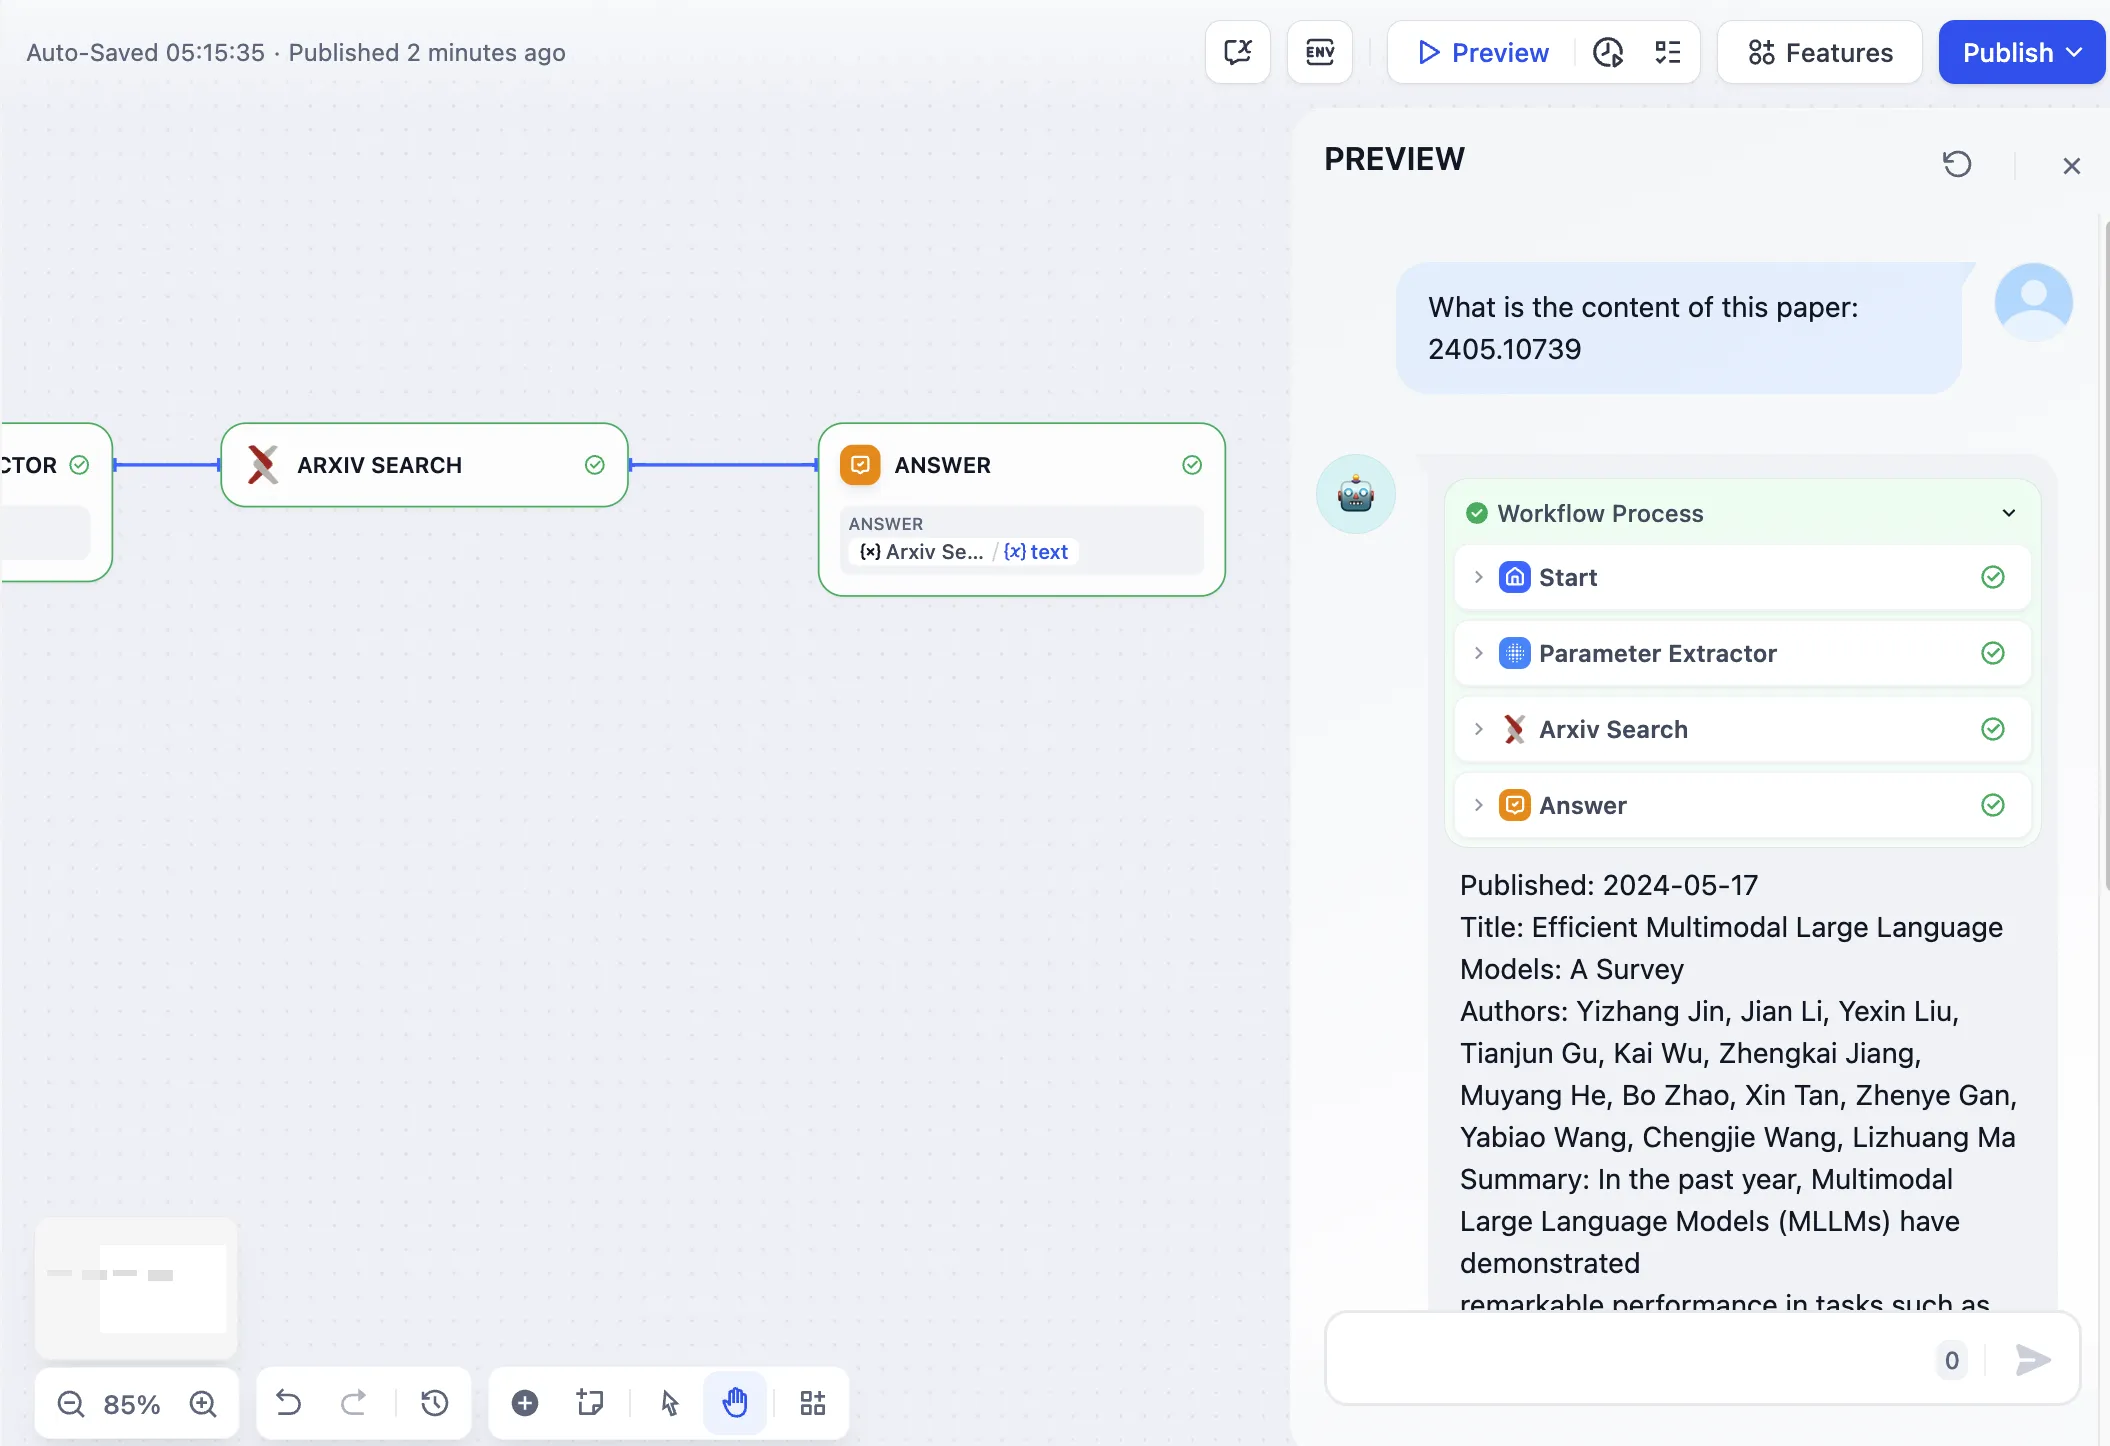Click the undo arrow icon

(x=288, y=1403)
